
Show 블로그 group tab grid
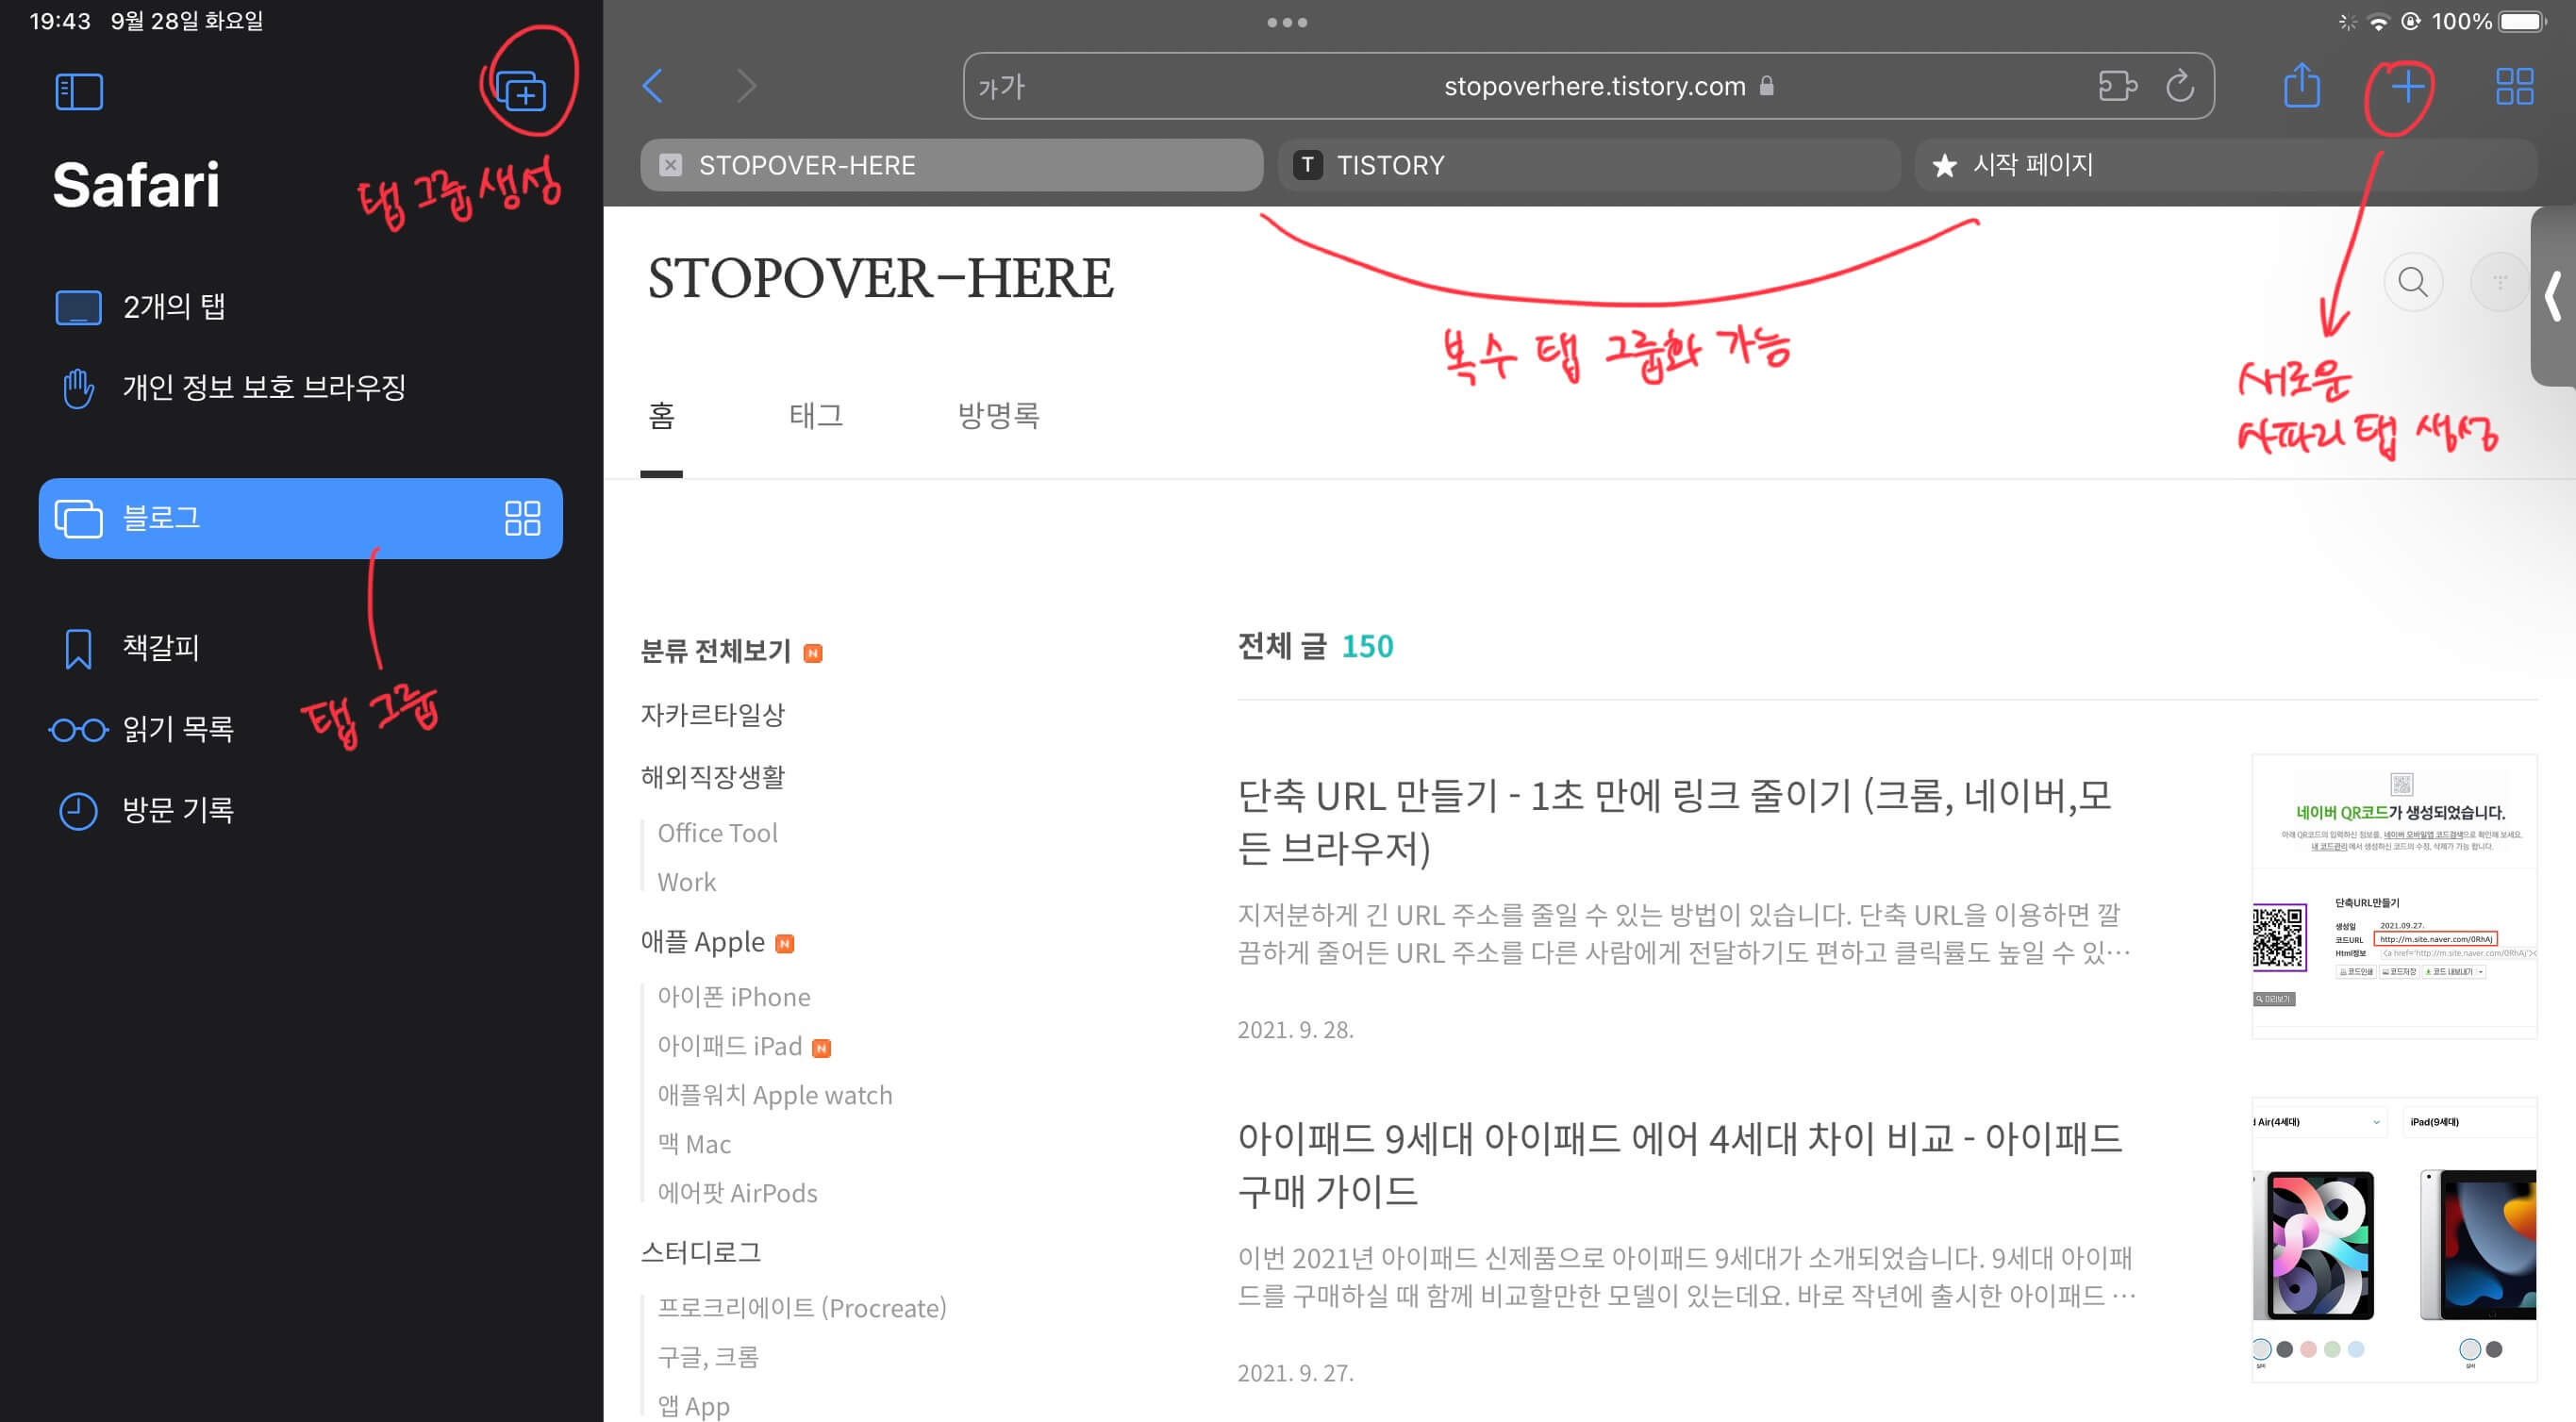coord(522,518)
